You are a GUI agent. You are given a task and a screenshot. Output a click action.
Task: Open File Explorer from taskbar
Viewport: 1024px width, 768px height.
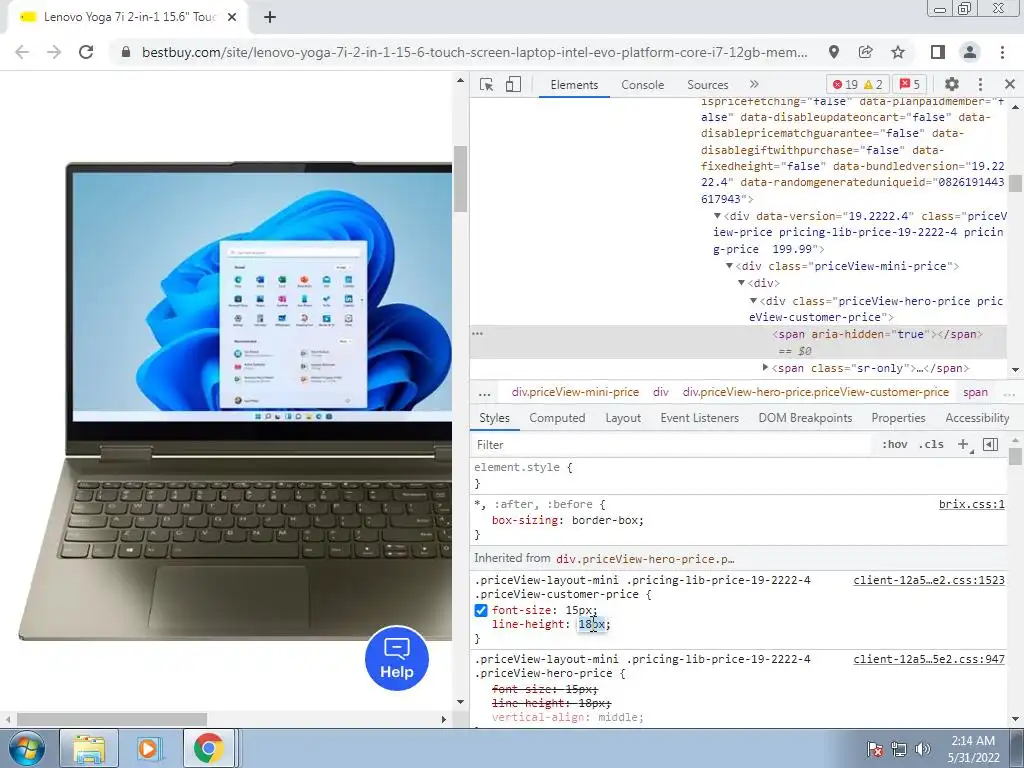(x=89, y=748)
